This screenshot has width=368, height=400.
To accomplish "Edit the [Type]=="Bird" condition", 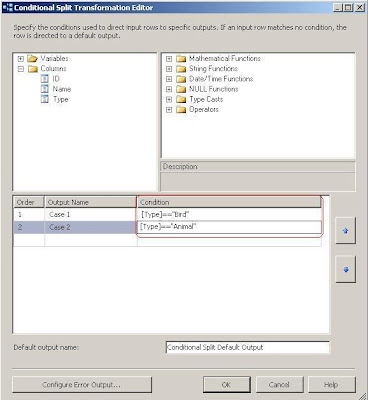I will [x=229, y=214].
